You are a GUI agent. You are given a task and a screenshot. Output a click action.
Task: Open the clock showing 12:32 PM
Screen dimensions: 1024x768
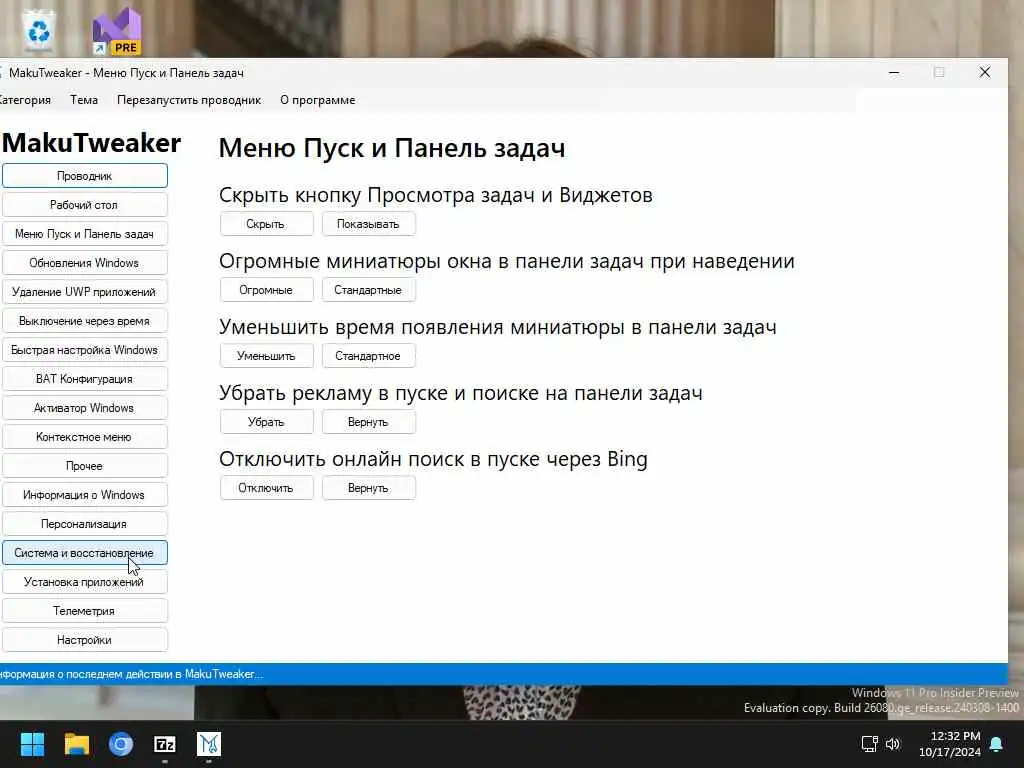(950, 744)
